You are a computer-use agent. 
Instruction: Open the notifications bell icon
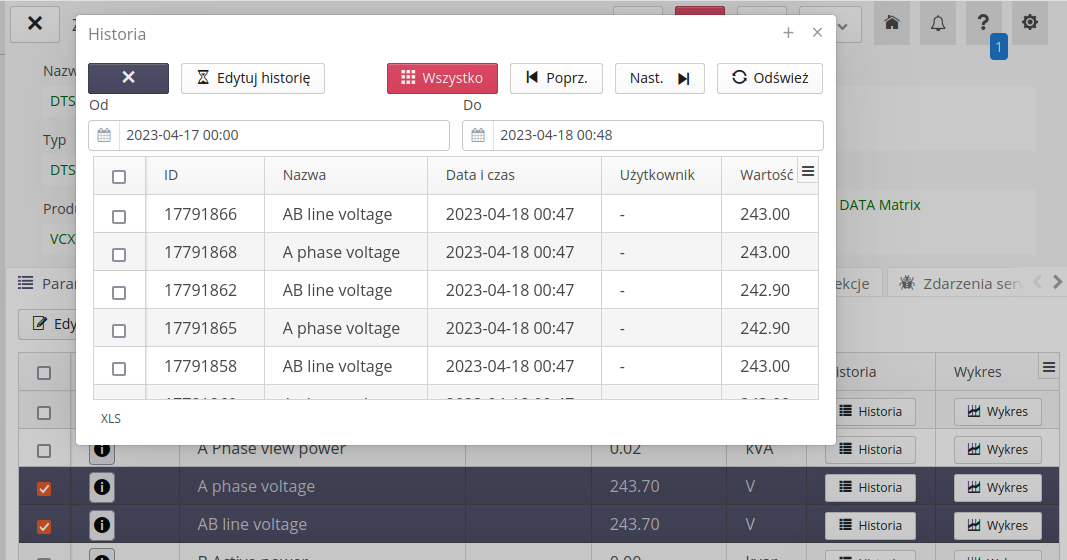[x=938, y=24]
